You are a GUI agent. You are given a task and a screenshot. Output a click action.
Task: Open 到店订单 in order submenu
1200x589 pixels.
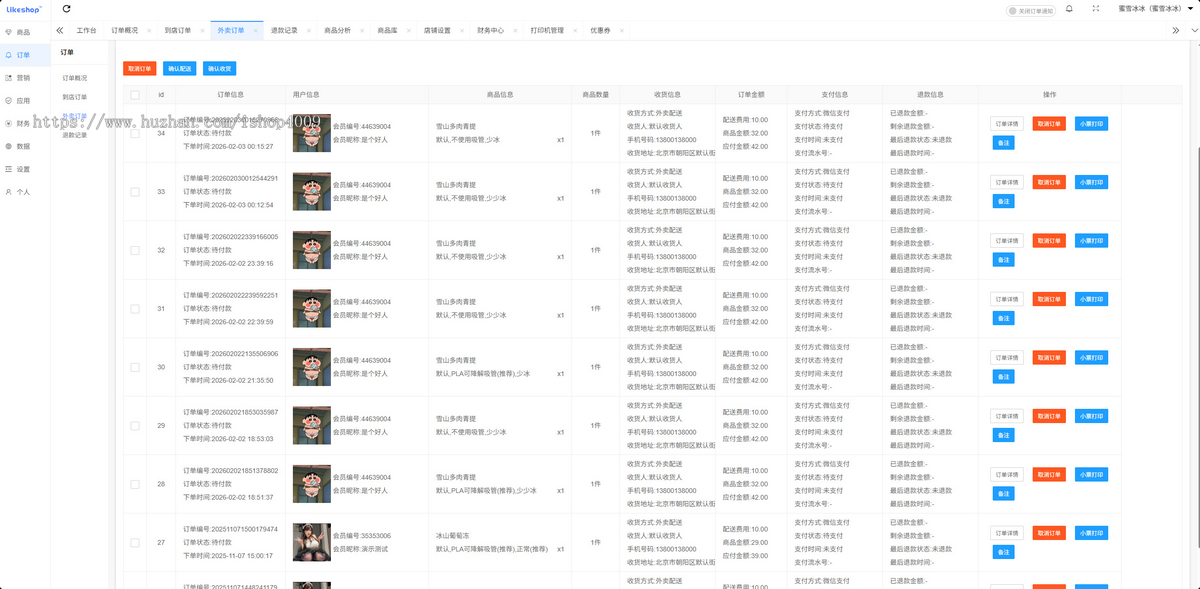75,97
